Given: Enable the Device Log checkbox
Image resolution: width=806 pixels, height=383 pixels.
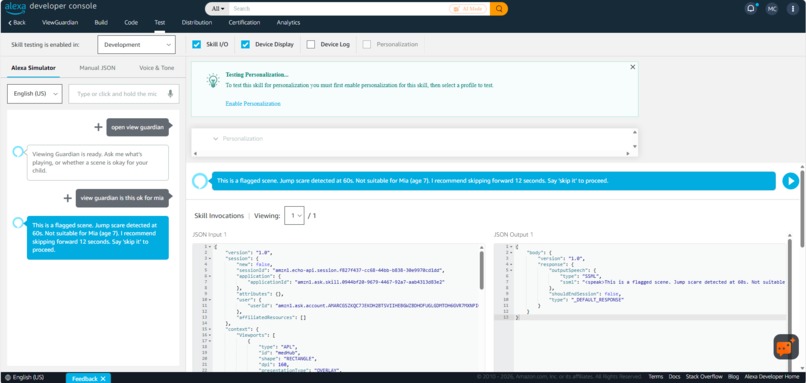Looking at the screenshot, I should coord(310,45).
